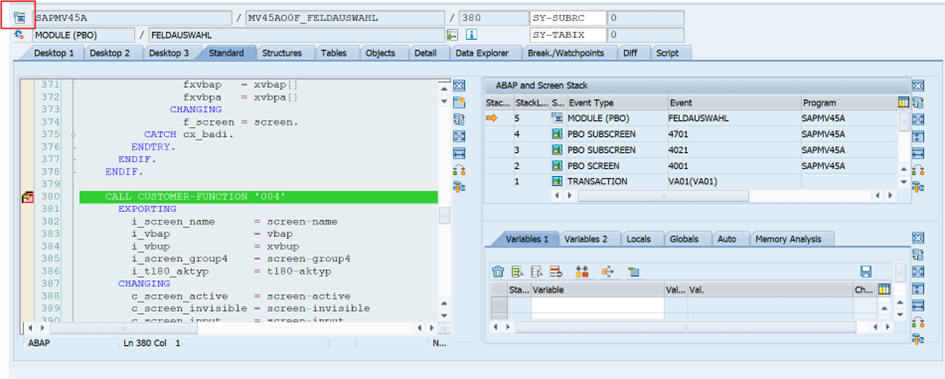
Task: Click the blue-green layer icon in Variables toolbar
Action: pos(633,272)
